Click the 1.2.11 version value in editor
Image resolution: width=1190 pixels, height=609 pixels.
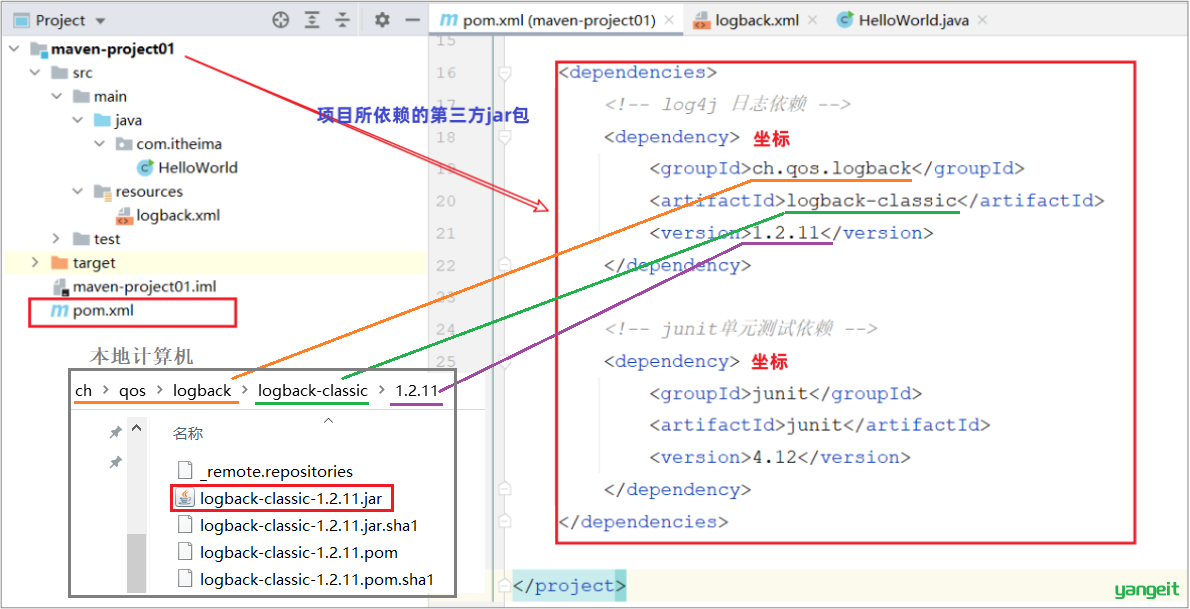click(784, 233)
